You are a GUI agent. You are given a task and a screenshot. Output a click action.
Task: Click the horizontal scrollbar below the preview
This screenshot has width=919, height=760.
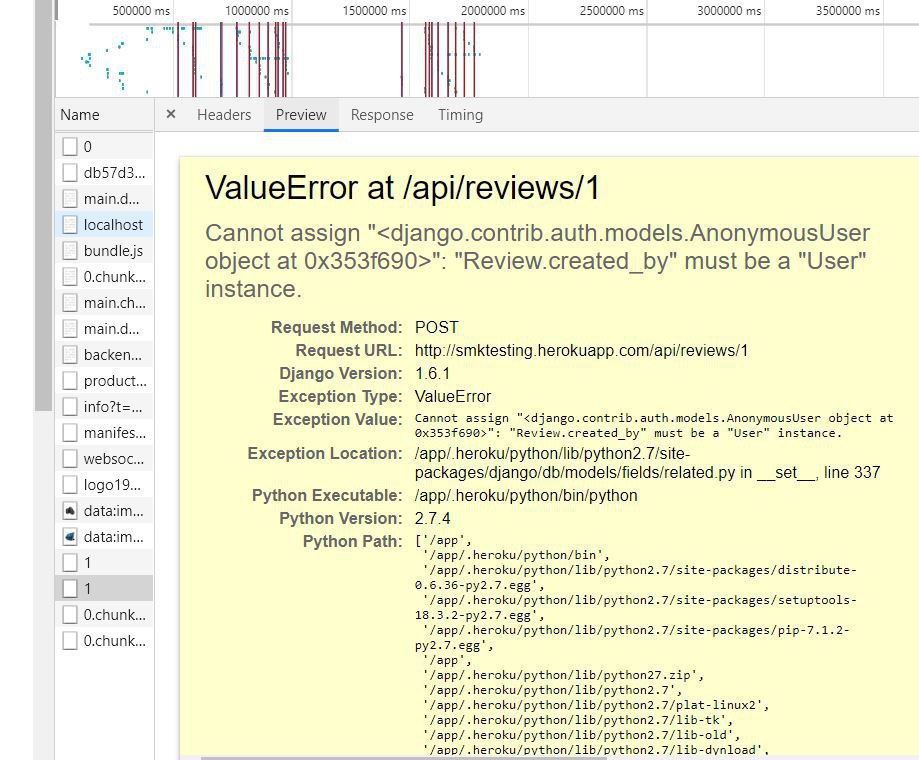pos(403,757)
